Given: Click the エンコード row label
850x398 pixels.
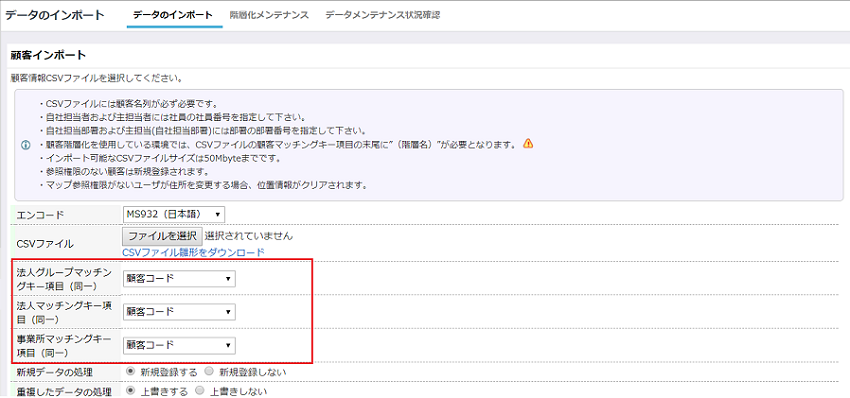Looking at the screenshot, I should [41, 215].
